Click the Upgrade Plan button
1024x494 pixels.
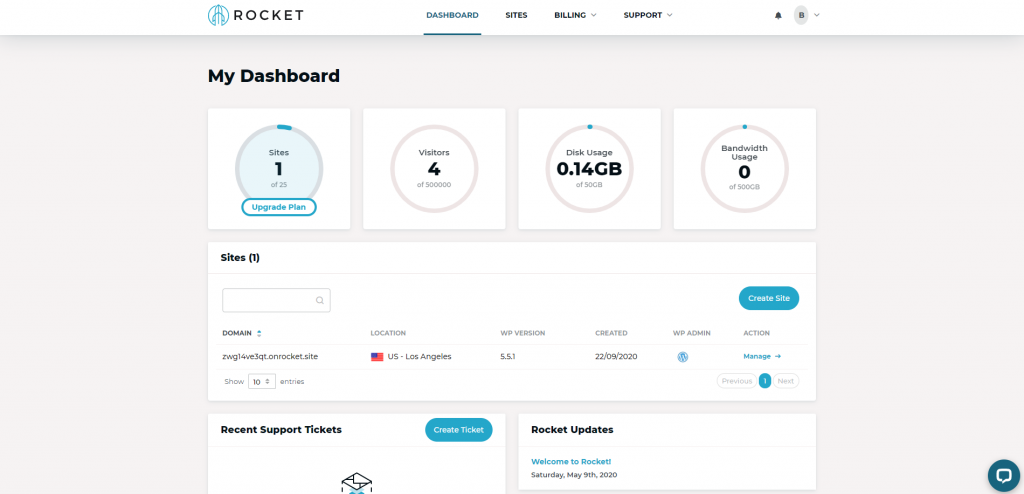tap(279, 207)
